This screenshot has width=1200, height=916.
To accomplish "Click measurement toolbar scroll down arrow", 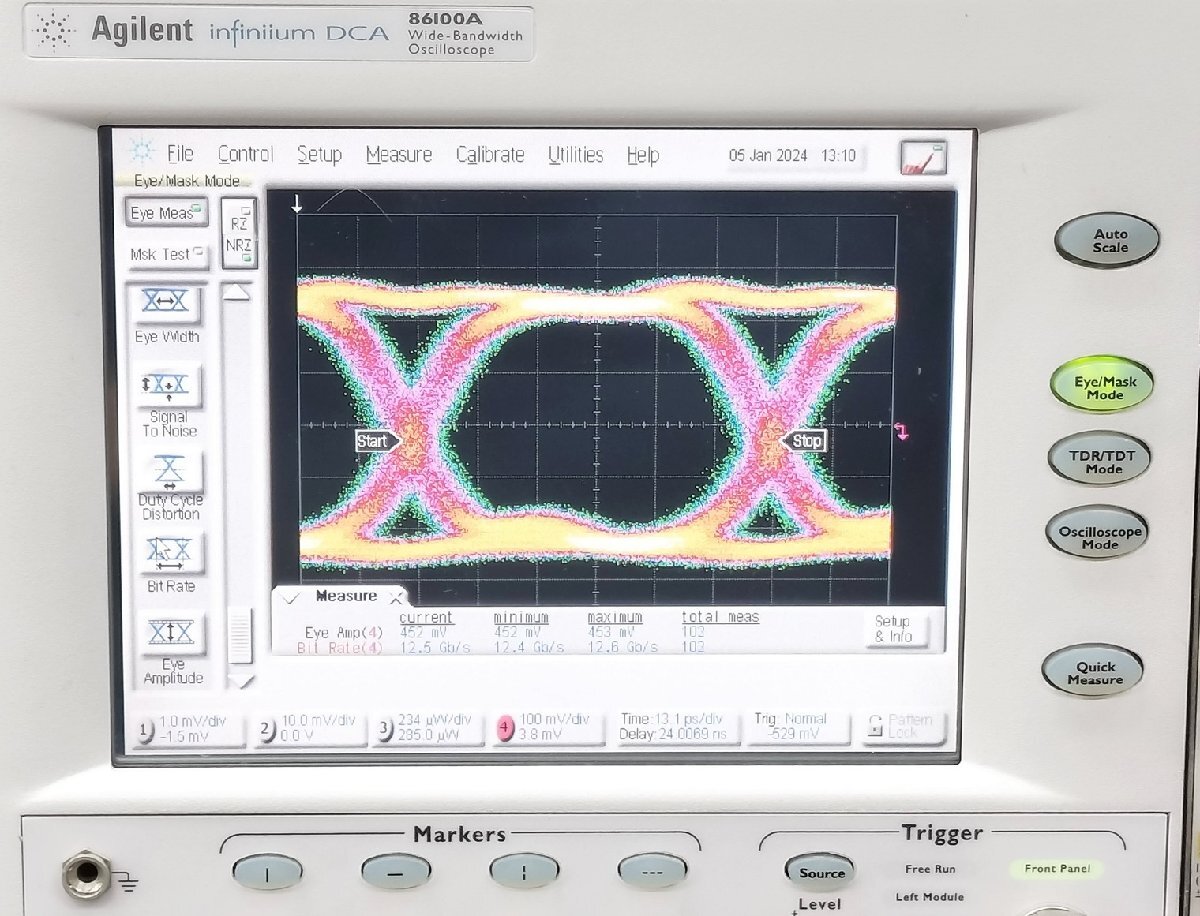I will [240, 680].
